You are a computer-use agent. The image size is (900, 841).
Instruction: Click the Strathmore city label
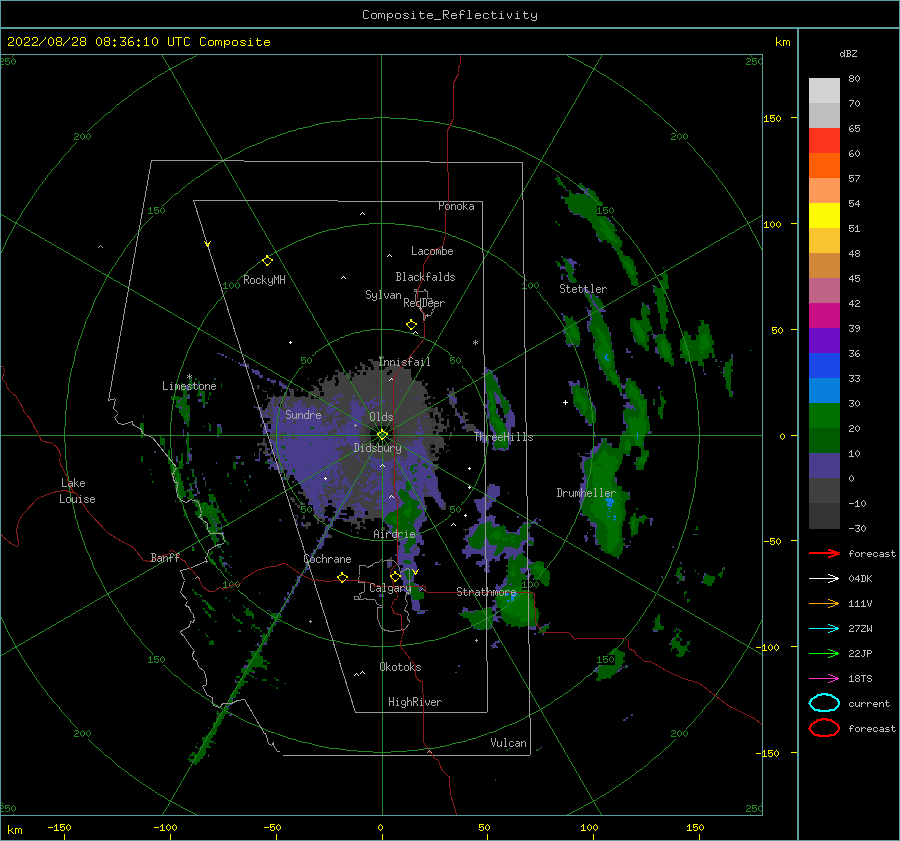(x=486, y=591)
